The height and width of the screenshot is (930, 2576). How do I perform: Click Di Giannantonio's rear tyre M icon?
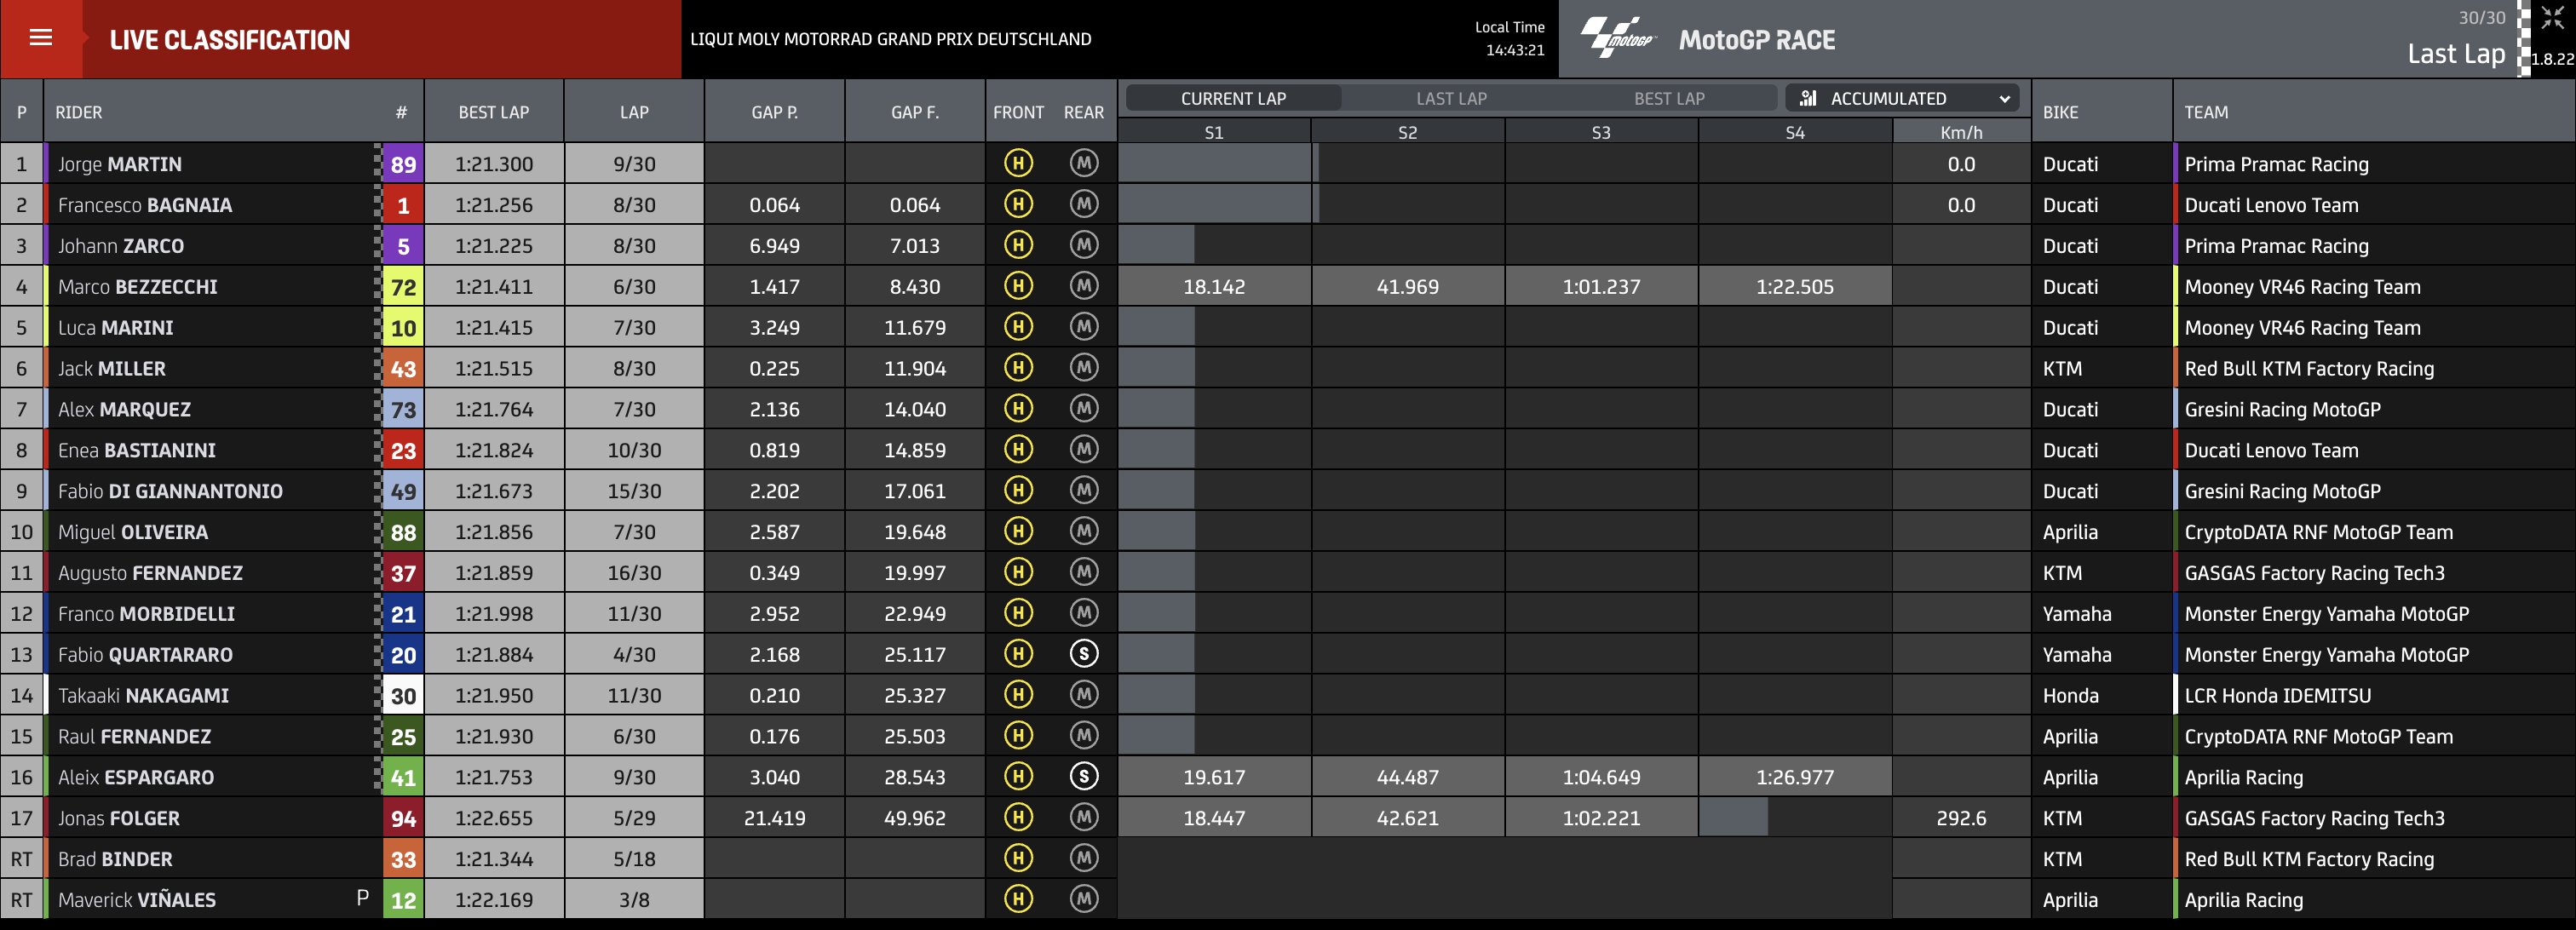point(1084,490)
